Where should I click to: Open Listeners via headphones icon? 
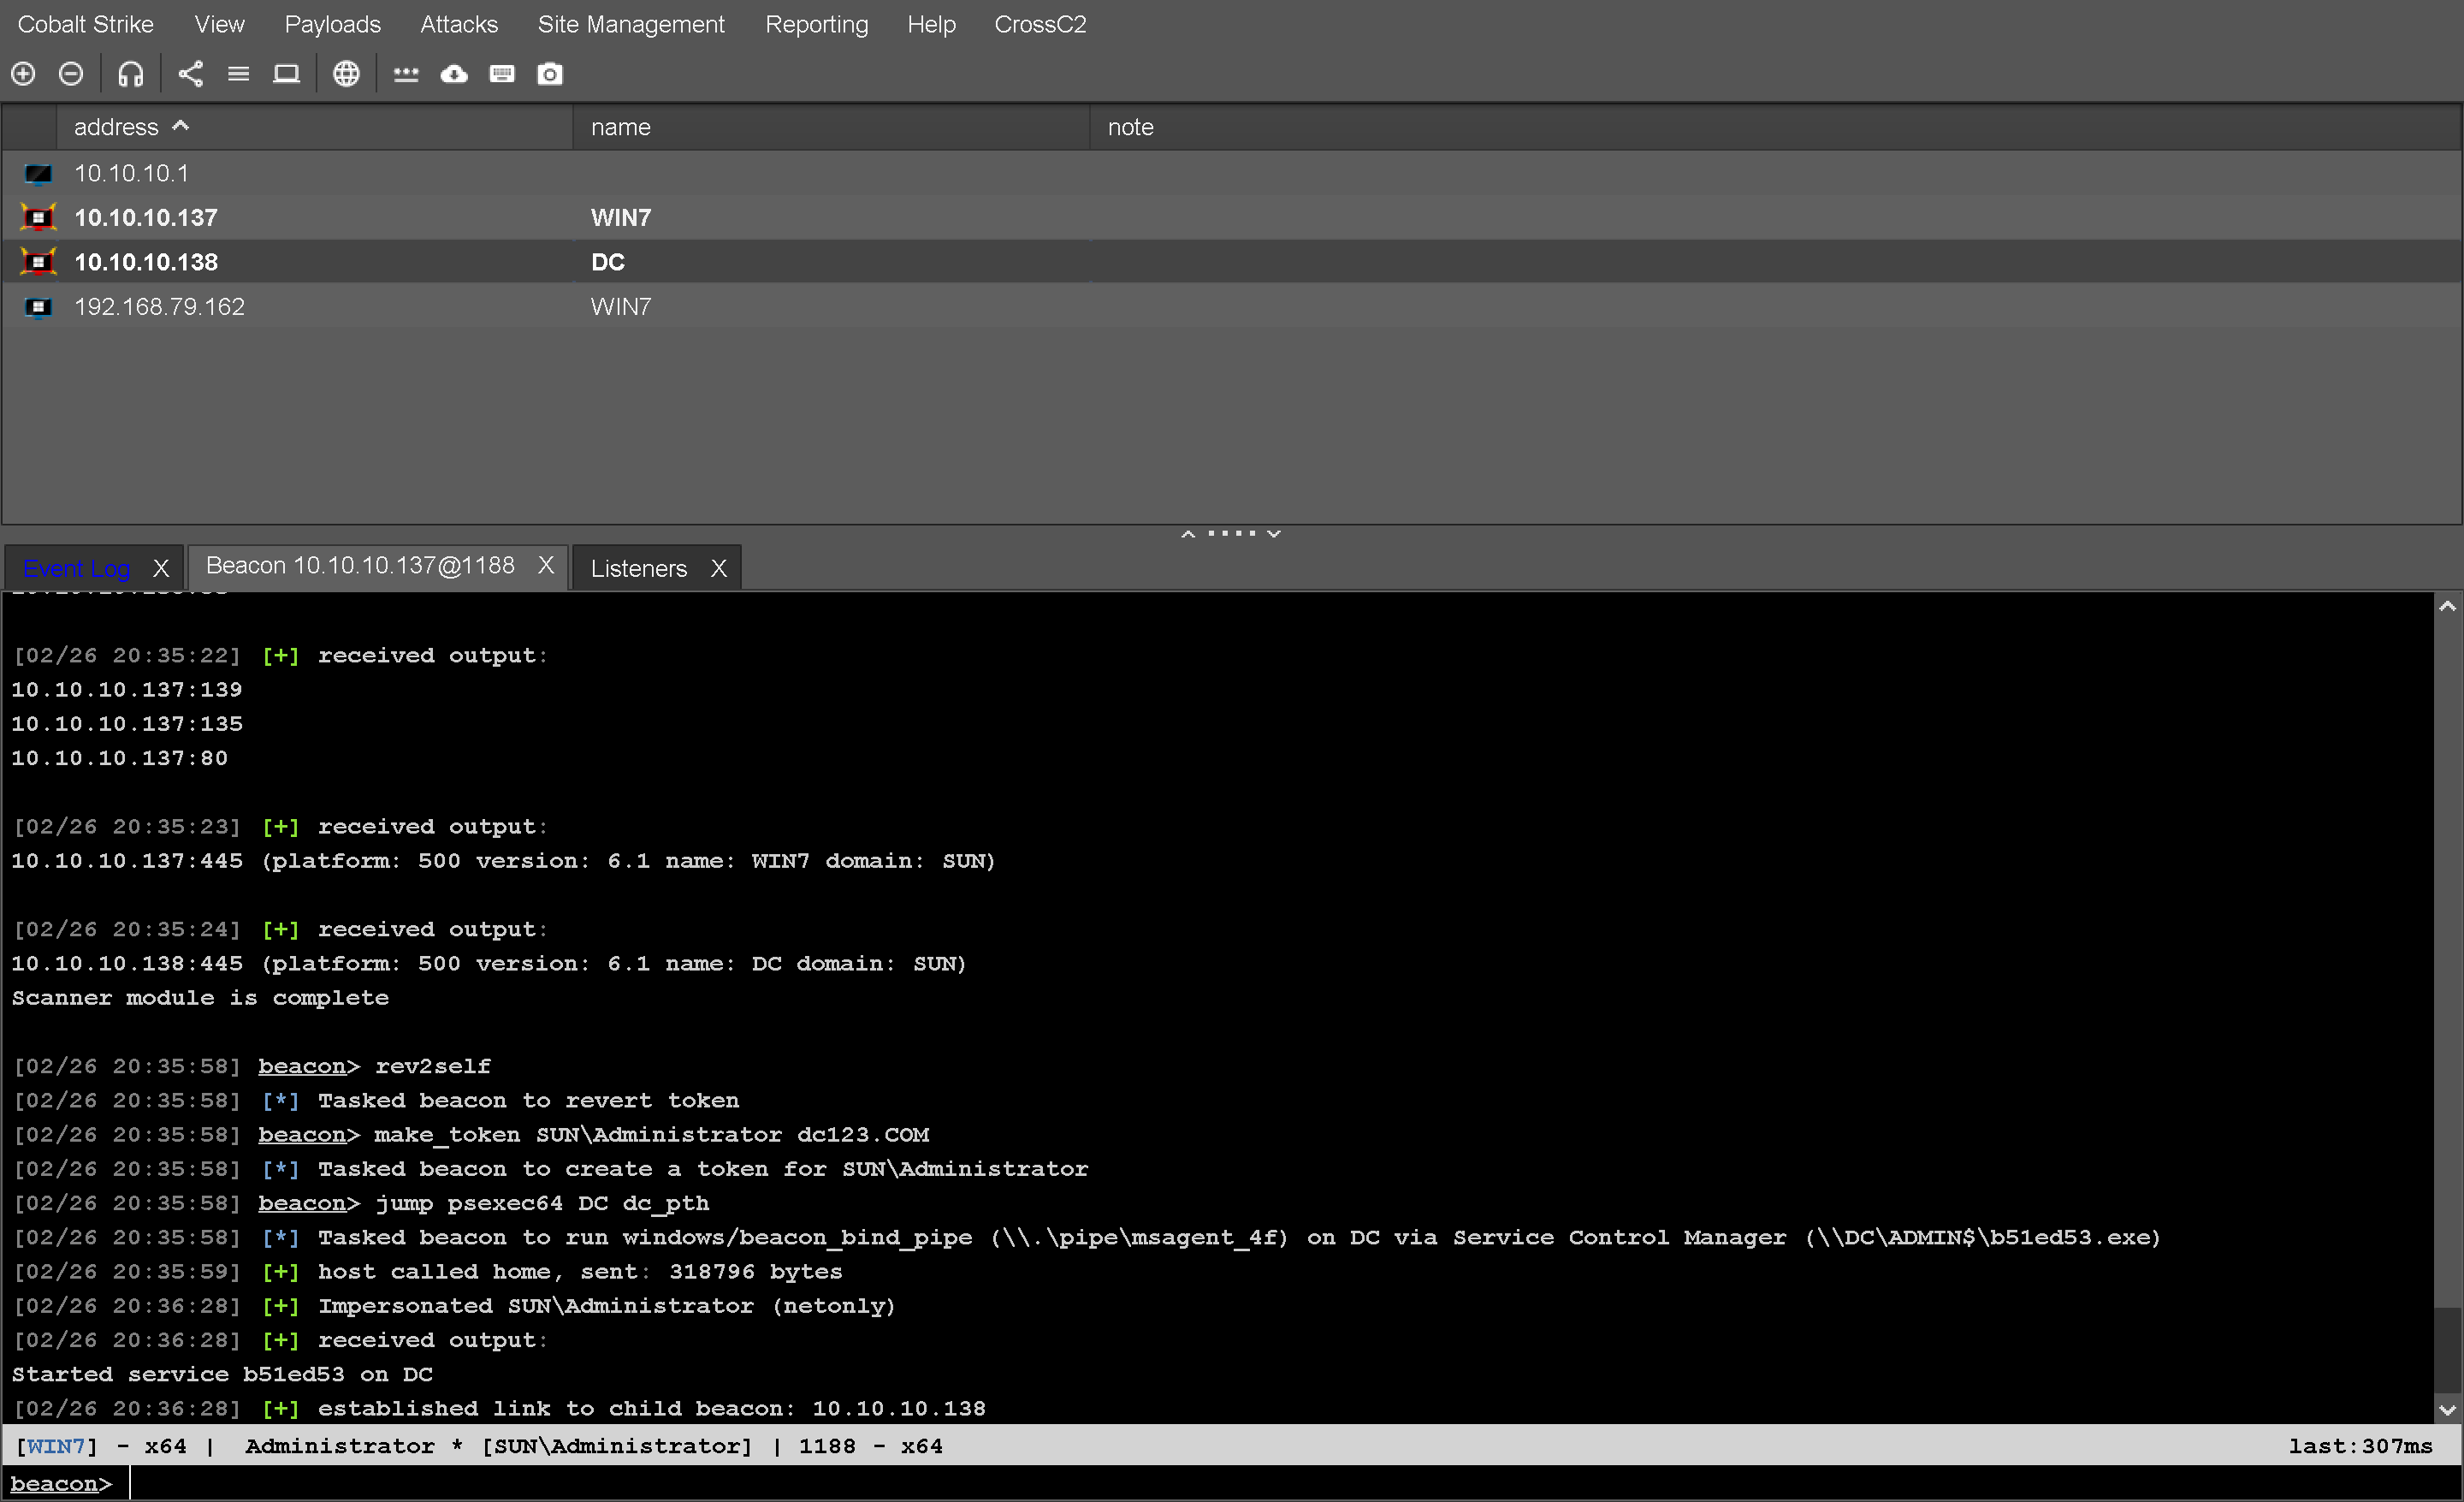(131, 74)
